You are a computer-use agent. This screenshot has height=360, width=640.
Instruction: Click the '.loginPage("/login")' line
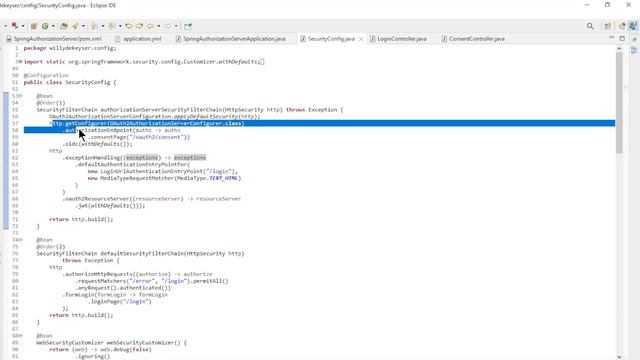[120, 302]
